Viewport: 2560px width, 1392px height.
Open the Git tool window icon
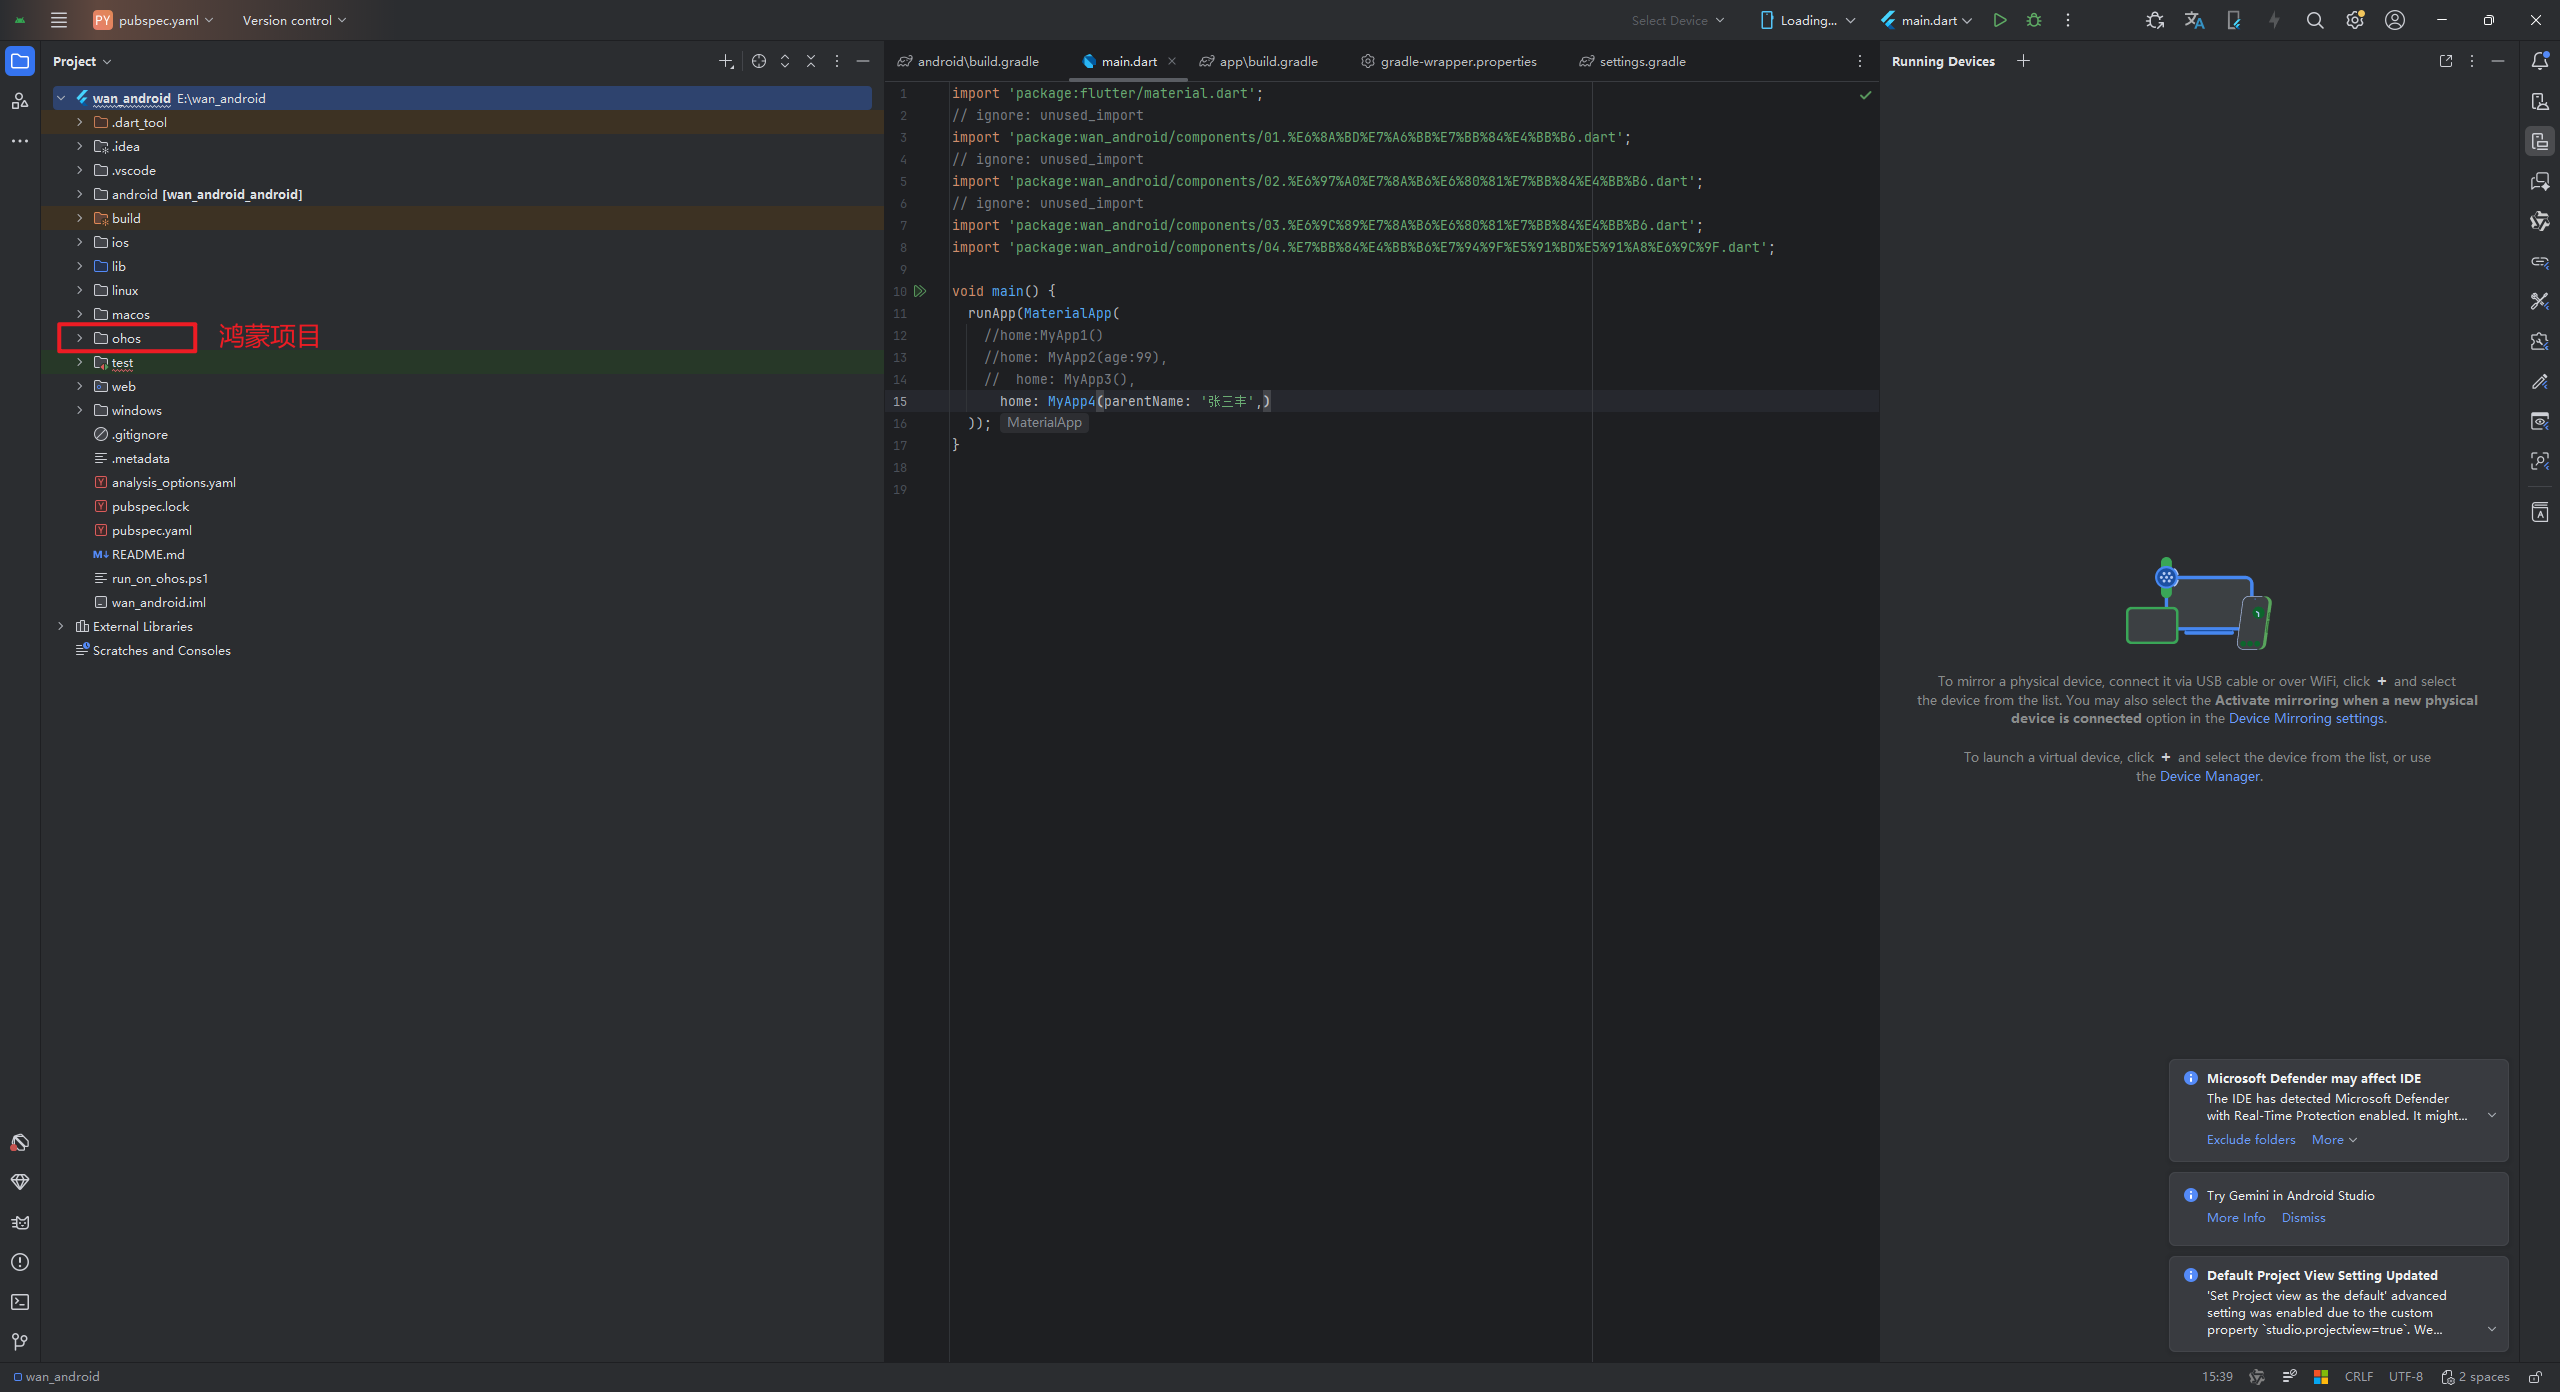coord(19,1342)
